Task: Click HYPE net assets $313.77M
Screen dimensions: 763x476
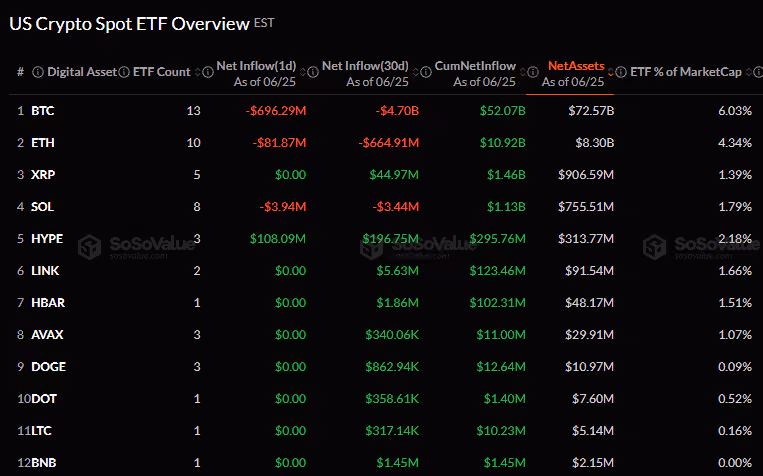Action: point(586,239)
